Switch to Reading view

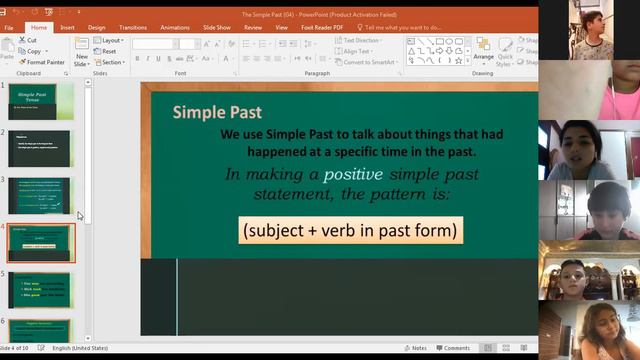524,348
